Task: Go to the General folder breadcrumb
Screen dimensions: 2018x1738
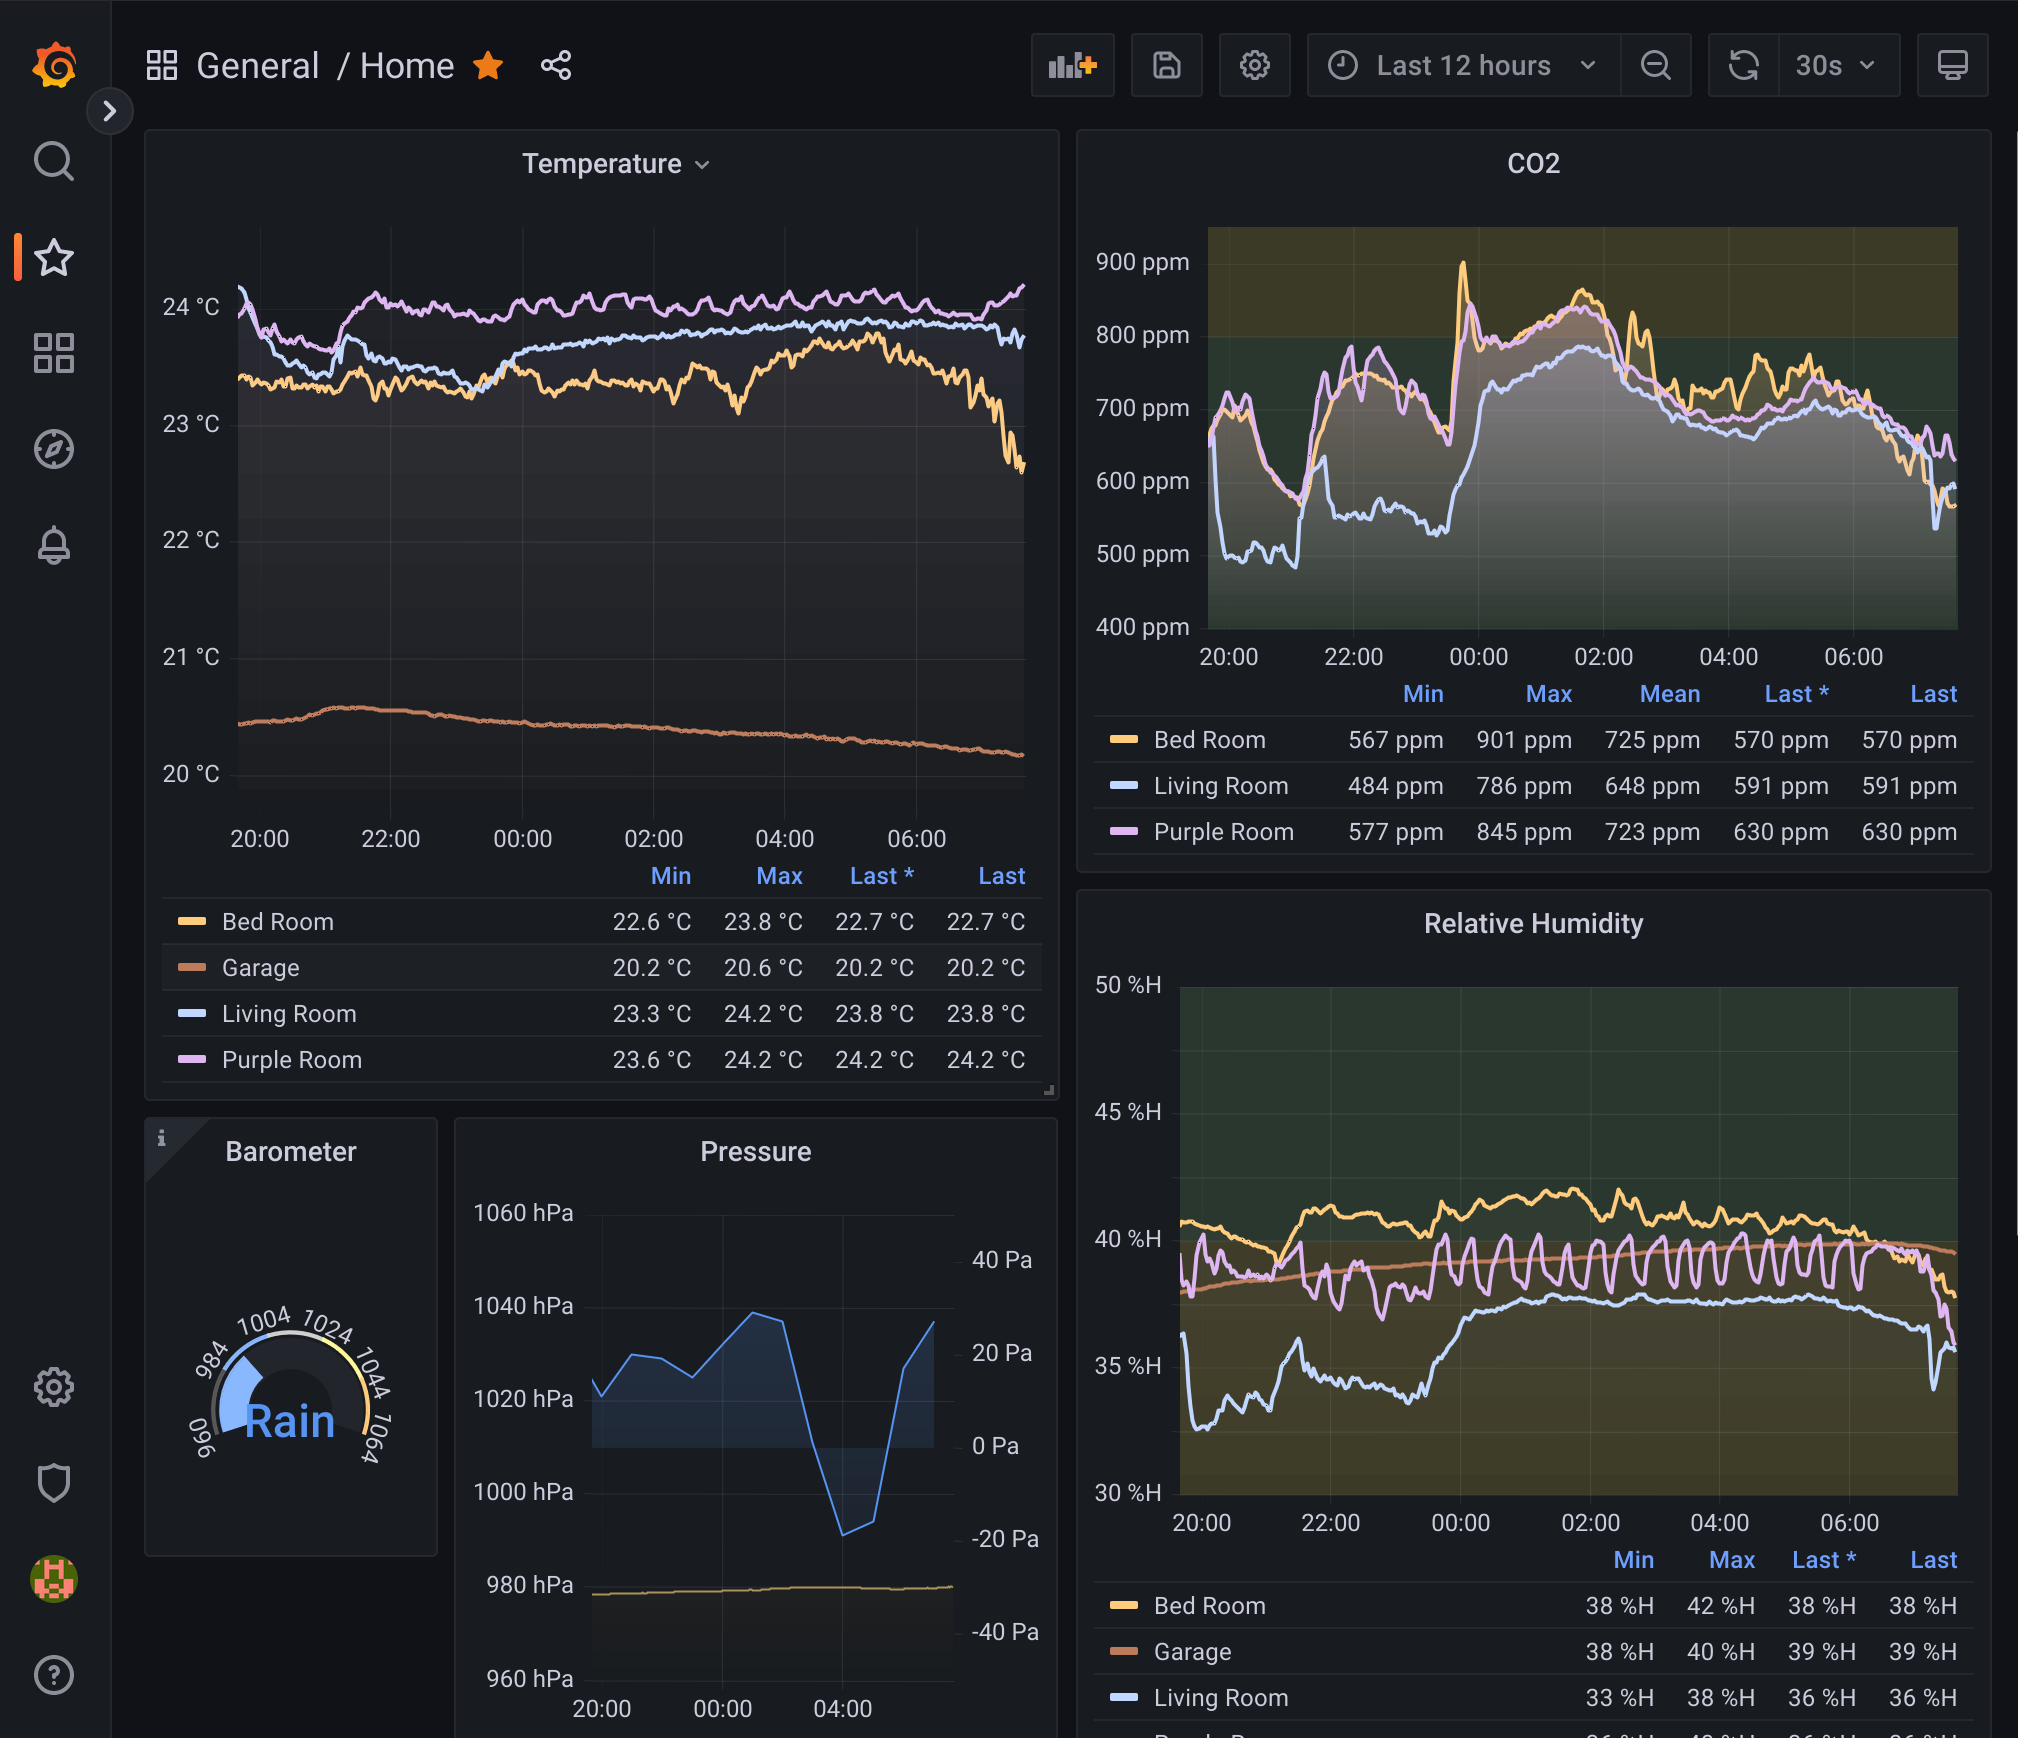Action: pyautogui.click(x=258, y=65)
